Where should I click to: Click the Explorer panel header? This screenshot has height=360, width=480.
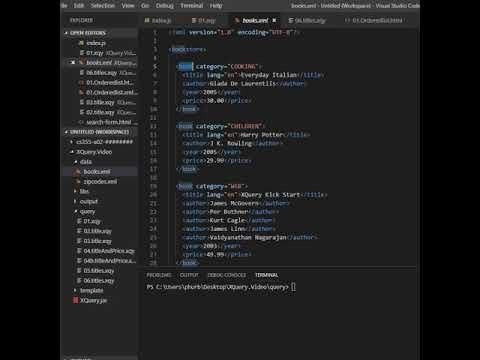pos(81,20)
